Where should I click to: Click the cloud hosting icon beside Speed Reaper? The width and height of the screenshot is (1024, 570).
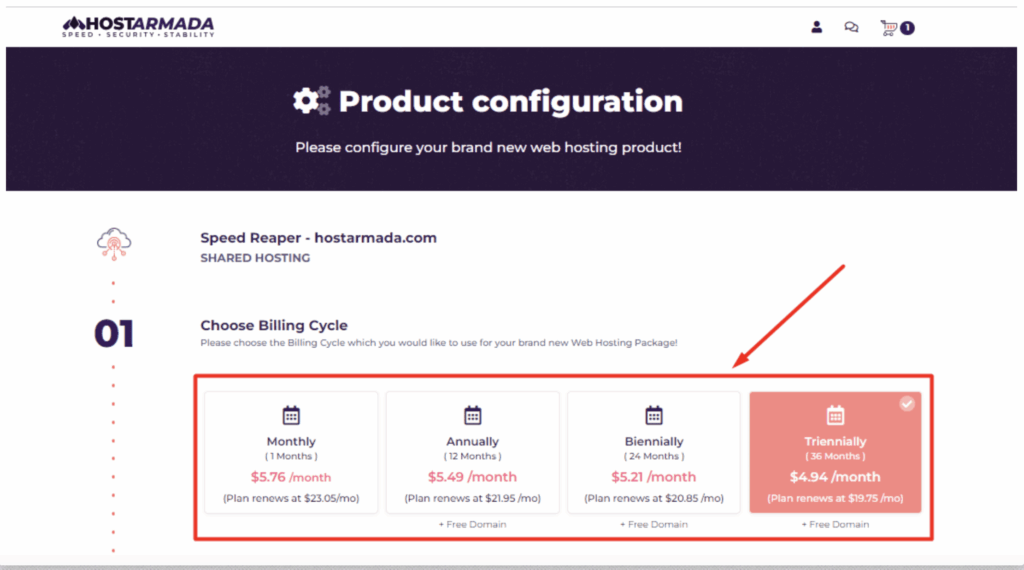tap(114, 244)
